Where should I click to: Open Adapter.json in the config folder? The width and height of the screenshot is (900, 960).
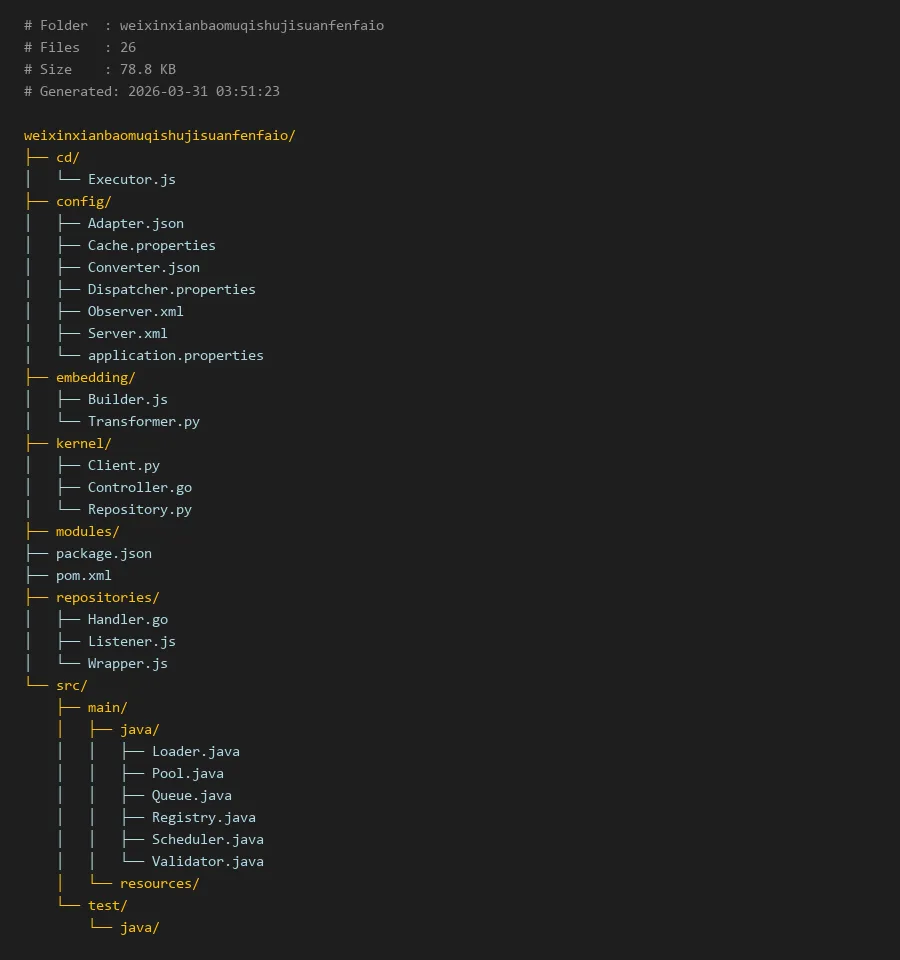pos(136,223)
